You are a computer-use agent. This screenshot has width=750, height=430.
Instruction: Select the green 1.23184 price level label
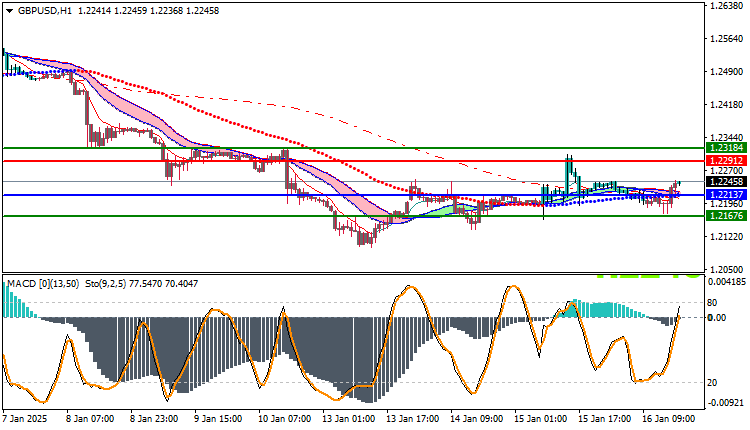(726, 148)
